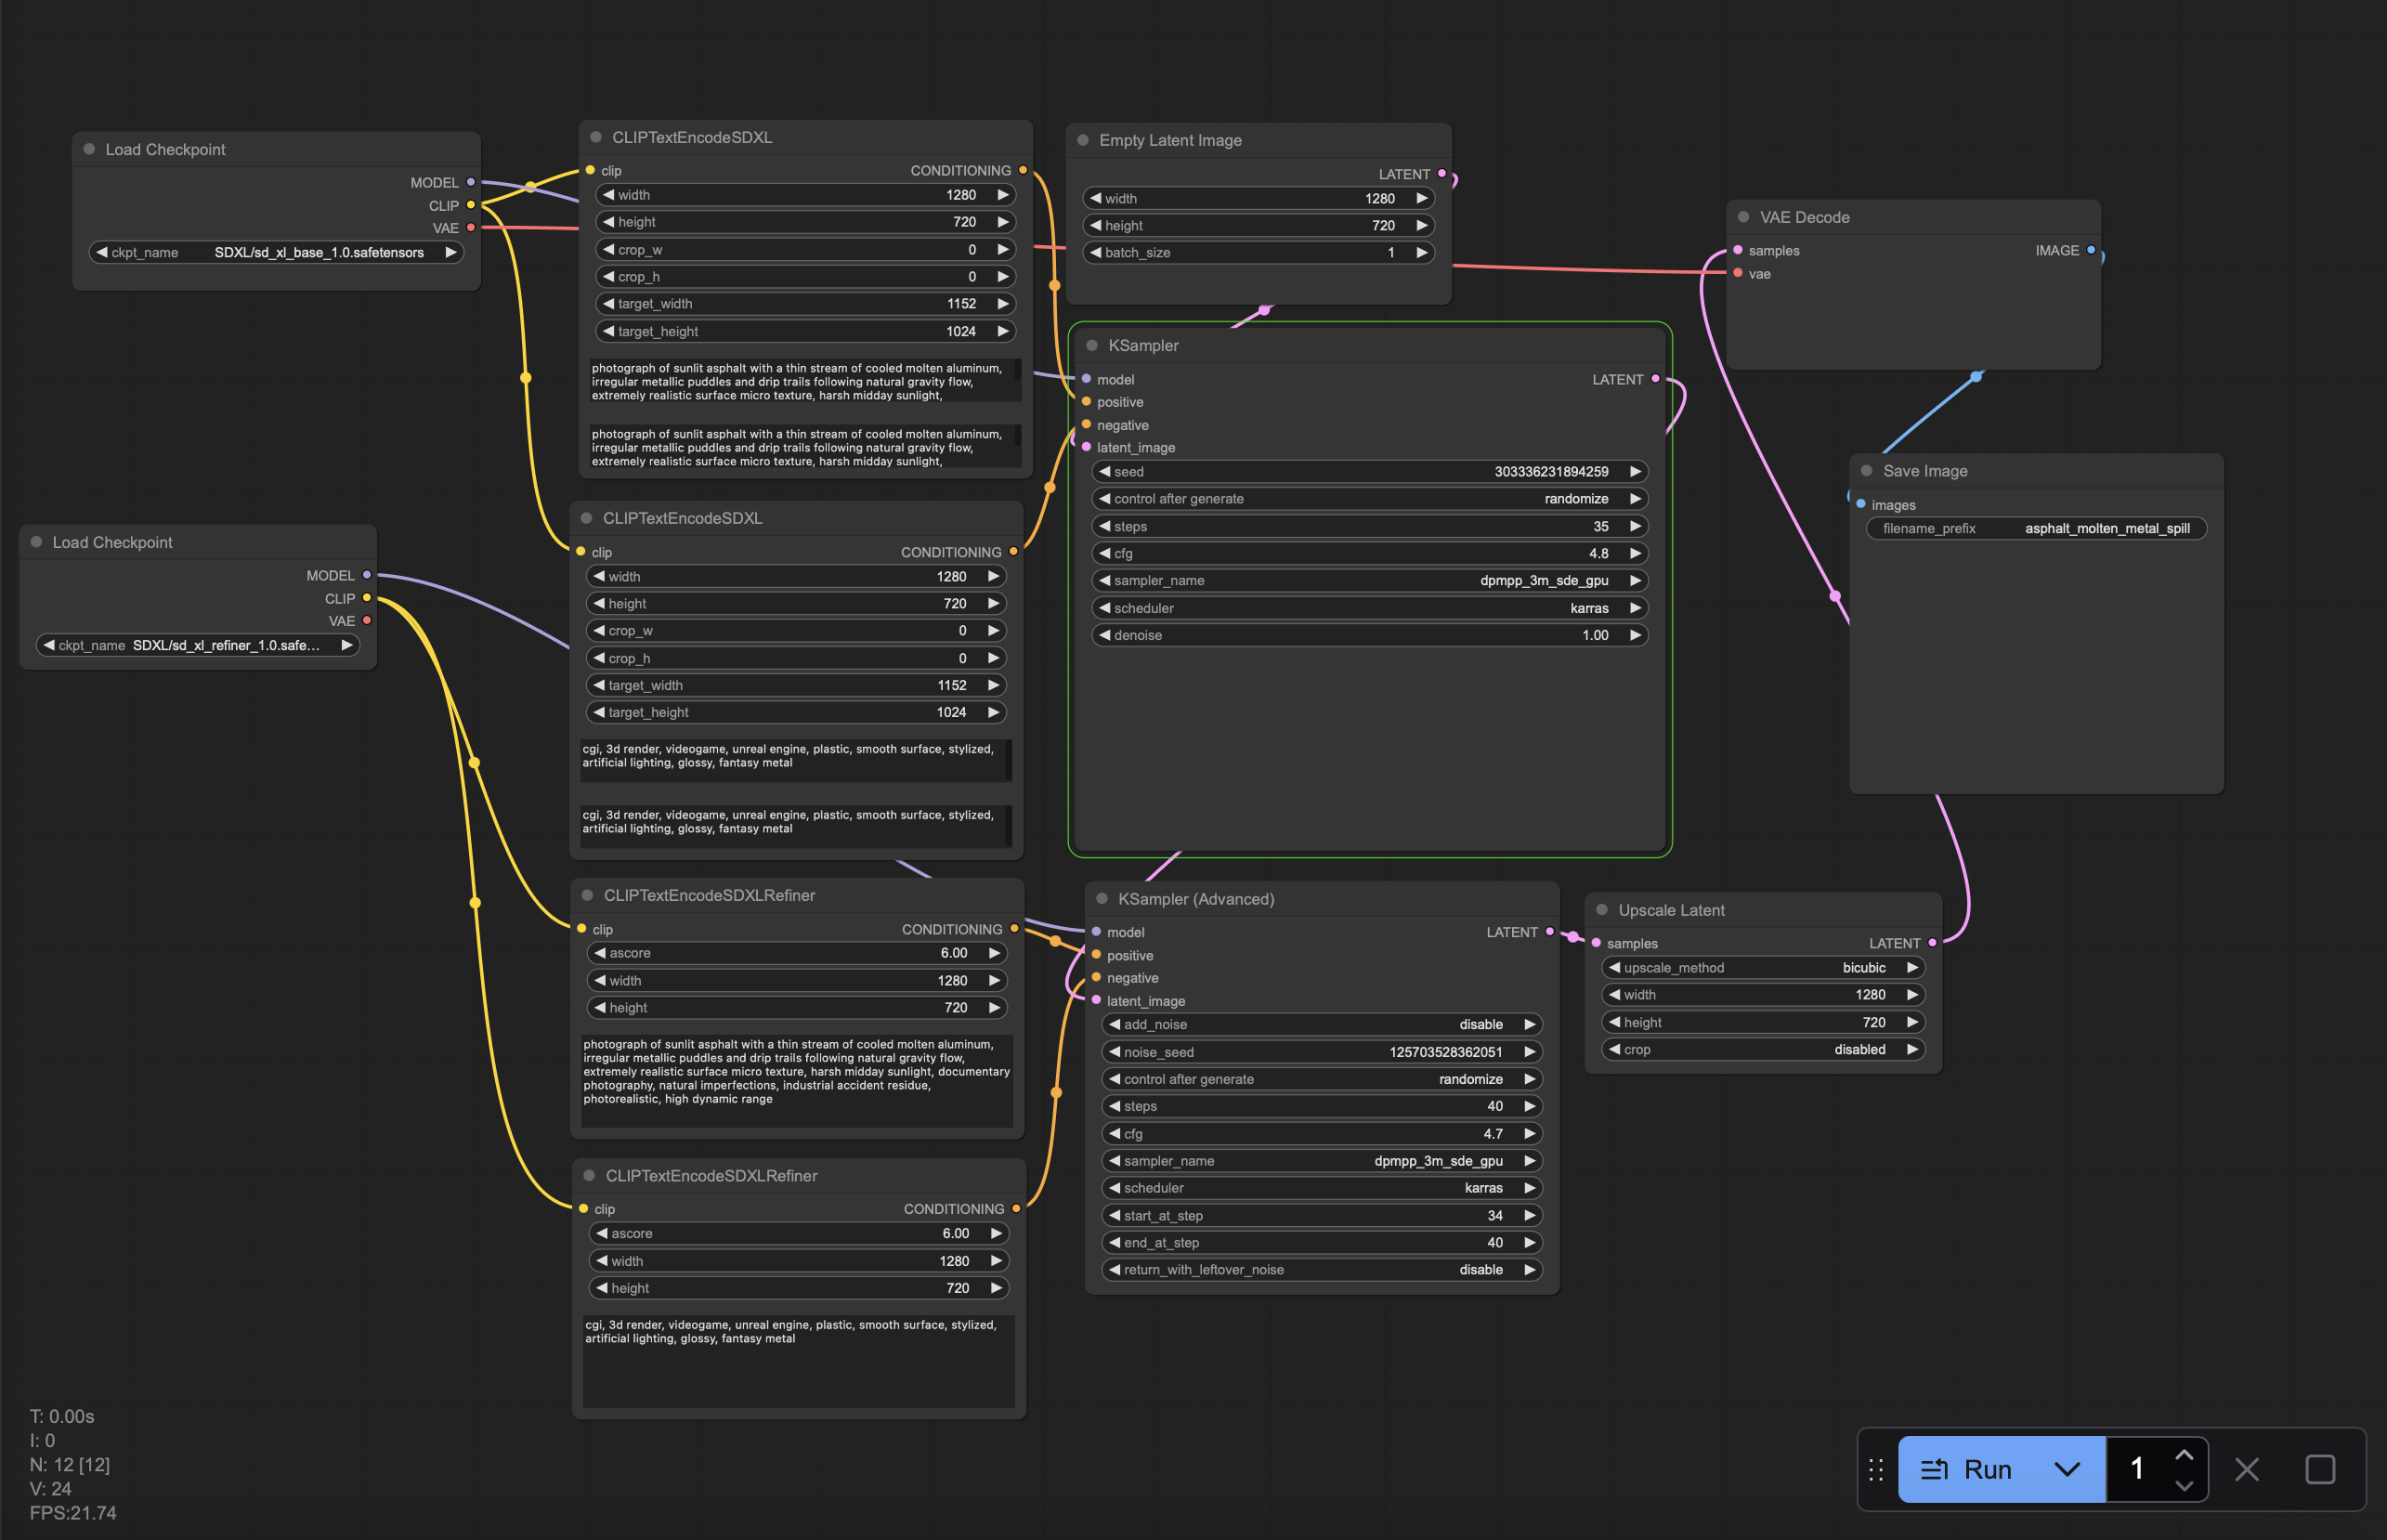
Task: Grab the run toolbar drag handle dots
Action: coord(1876,1469)
